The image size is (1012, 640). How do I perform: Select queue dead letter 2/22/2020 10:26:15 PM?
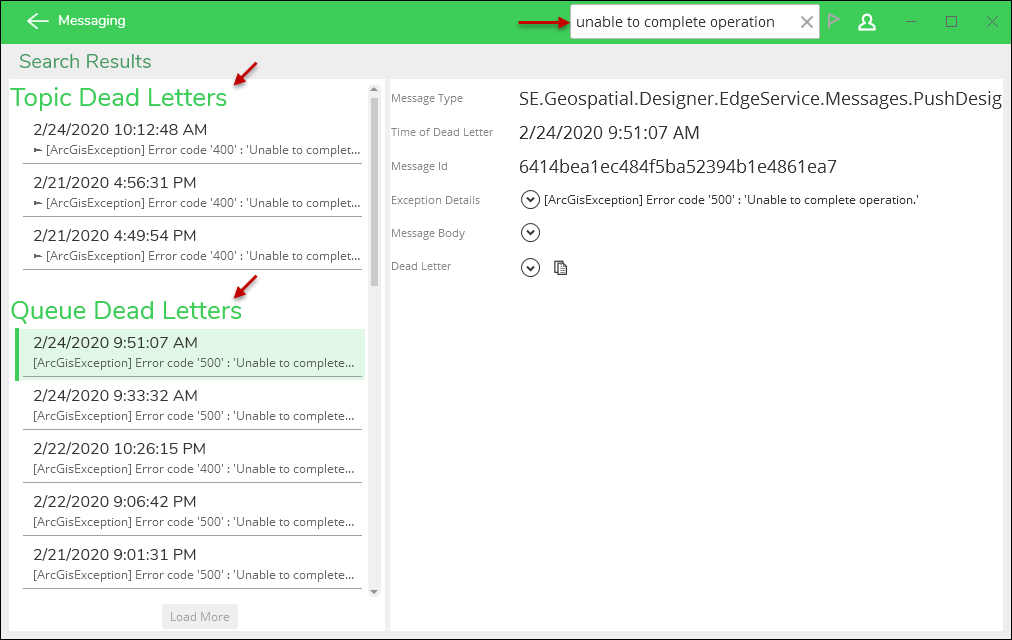point(192,458)
